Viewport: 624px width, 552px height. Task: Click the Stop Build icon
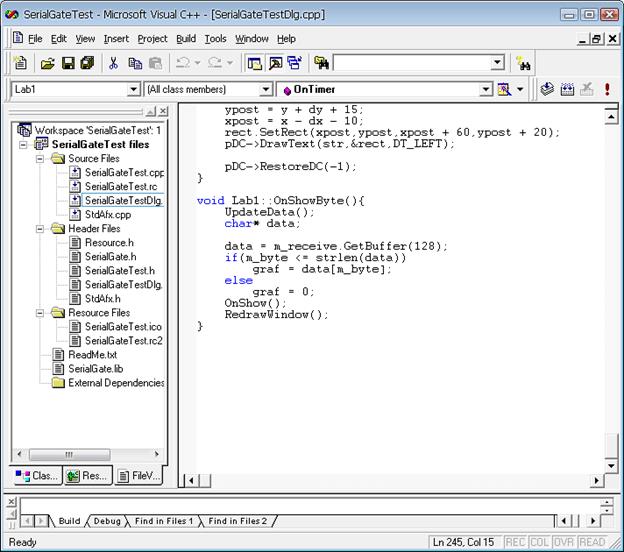click(x=587, y=89)
